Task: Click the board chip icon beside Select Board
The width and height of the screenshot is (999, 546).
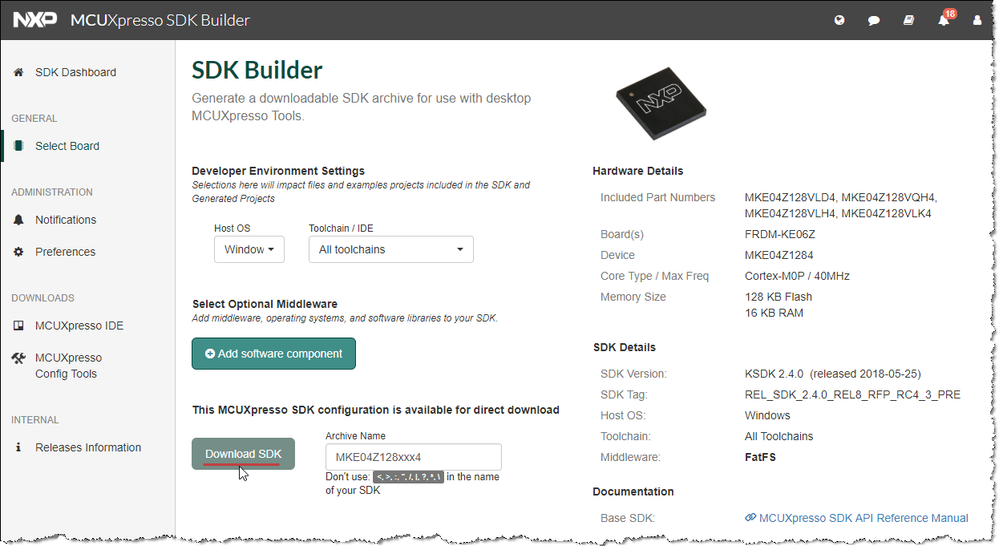Action: (x=18, y=146)
